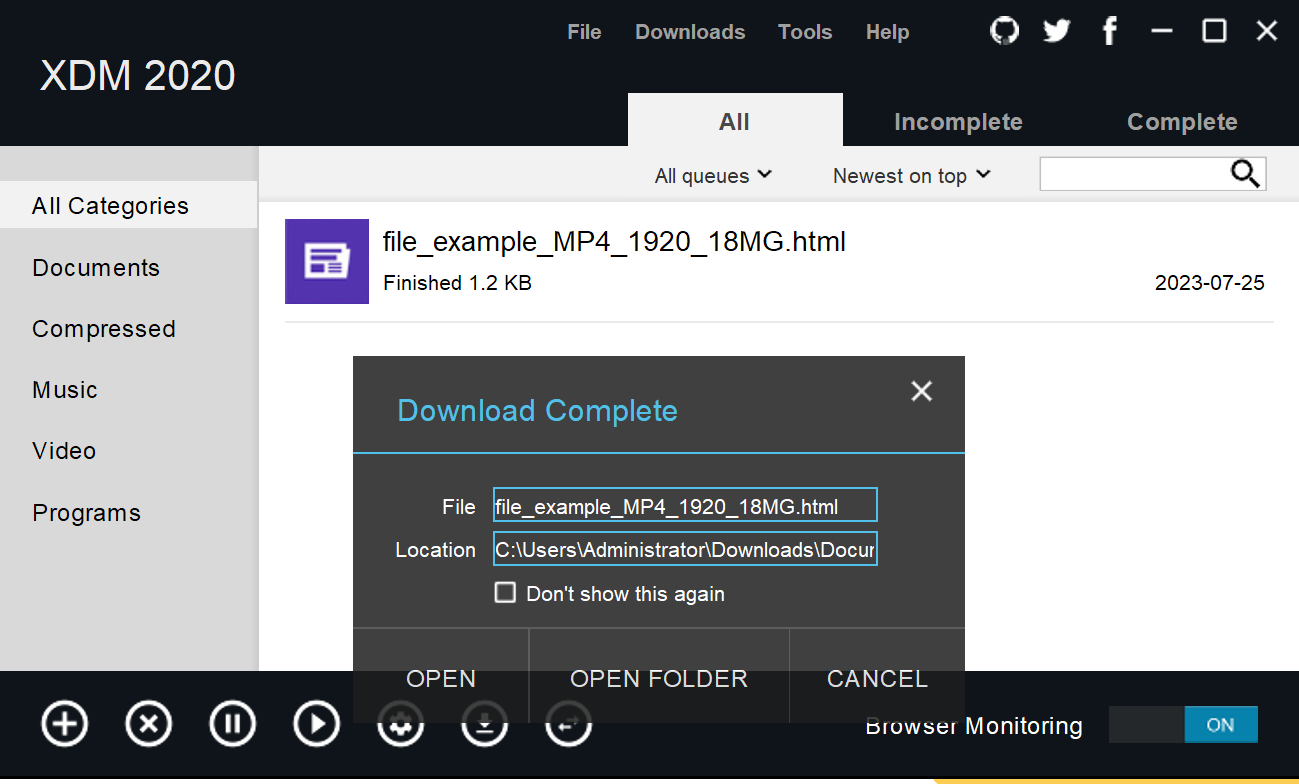Image resolution: width=1299 pixels, height=784 pixels.
Task: Click the batch download icon
Action: [484, 723]
